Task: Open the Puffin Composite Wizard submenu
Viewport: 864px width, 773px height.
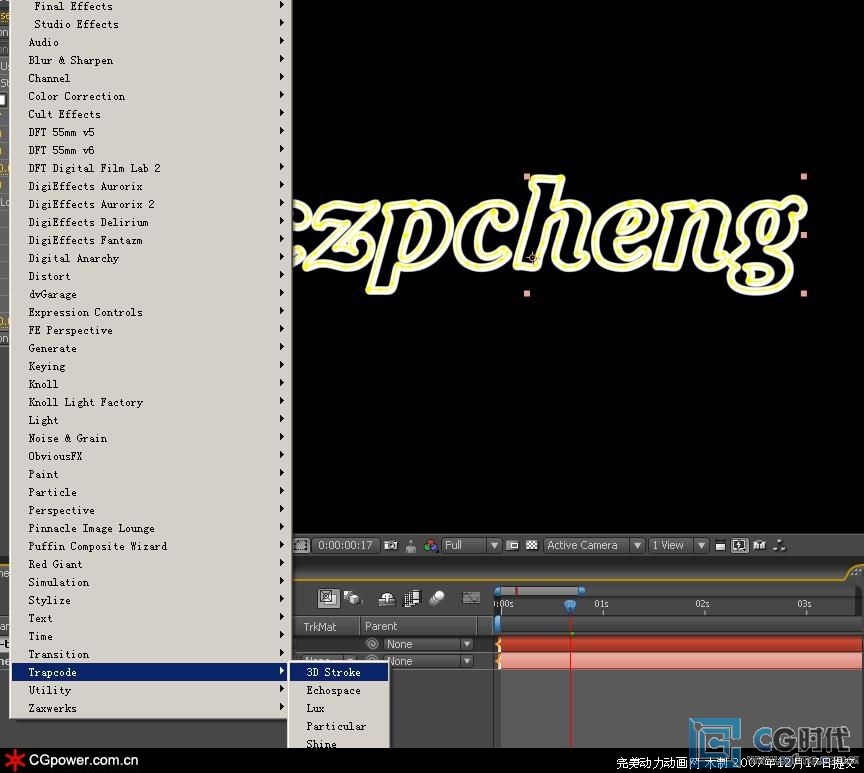Action: click(x=150, y=546)
